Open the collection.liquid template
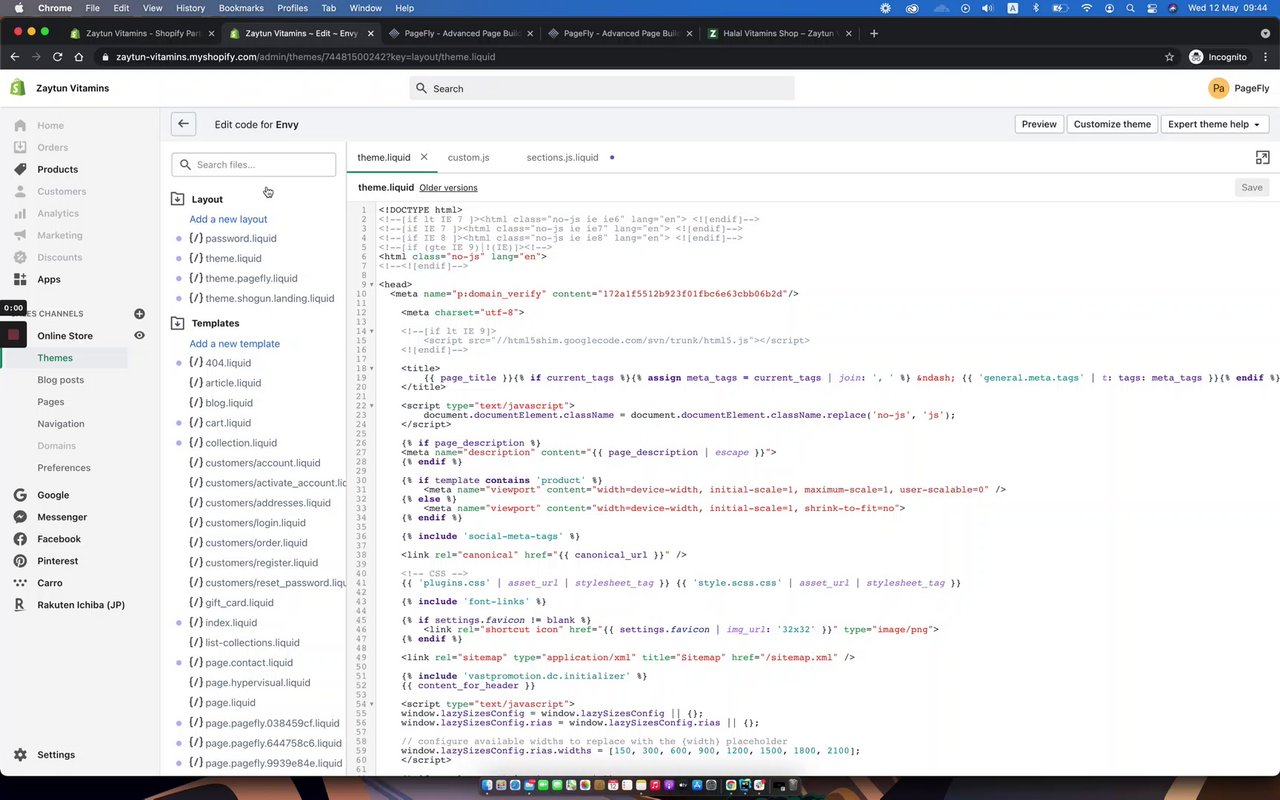Screen dimensions: 1280x800 241,443
